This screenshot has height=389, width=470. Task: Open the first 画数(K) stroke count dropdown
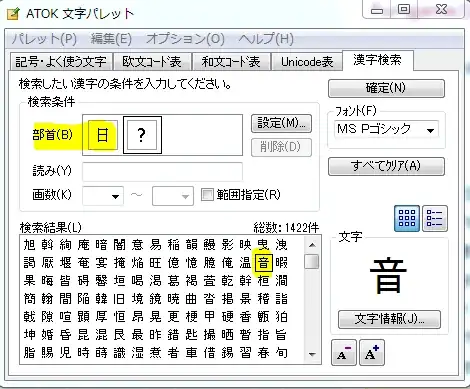(x=103, y=196)
